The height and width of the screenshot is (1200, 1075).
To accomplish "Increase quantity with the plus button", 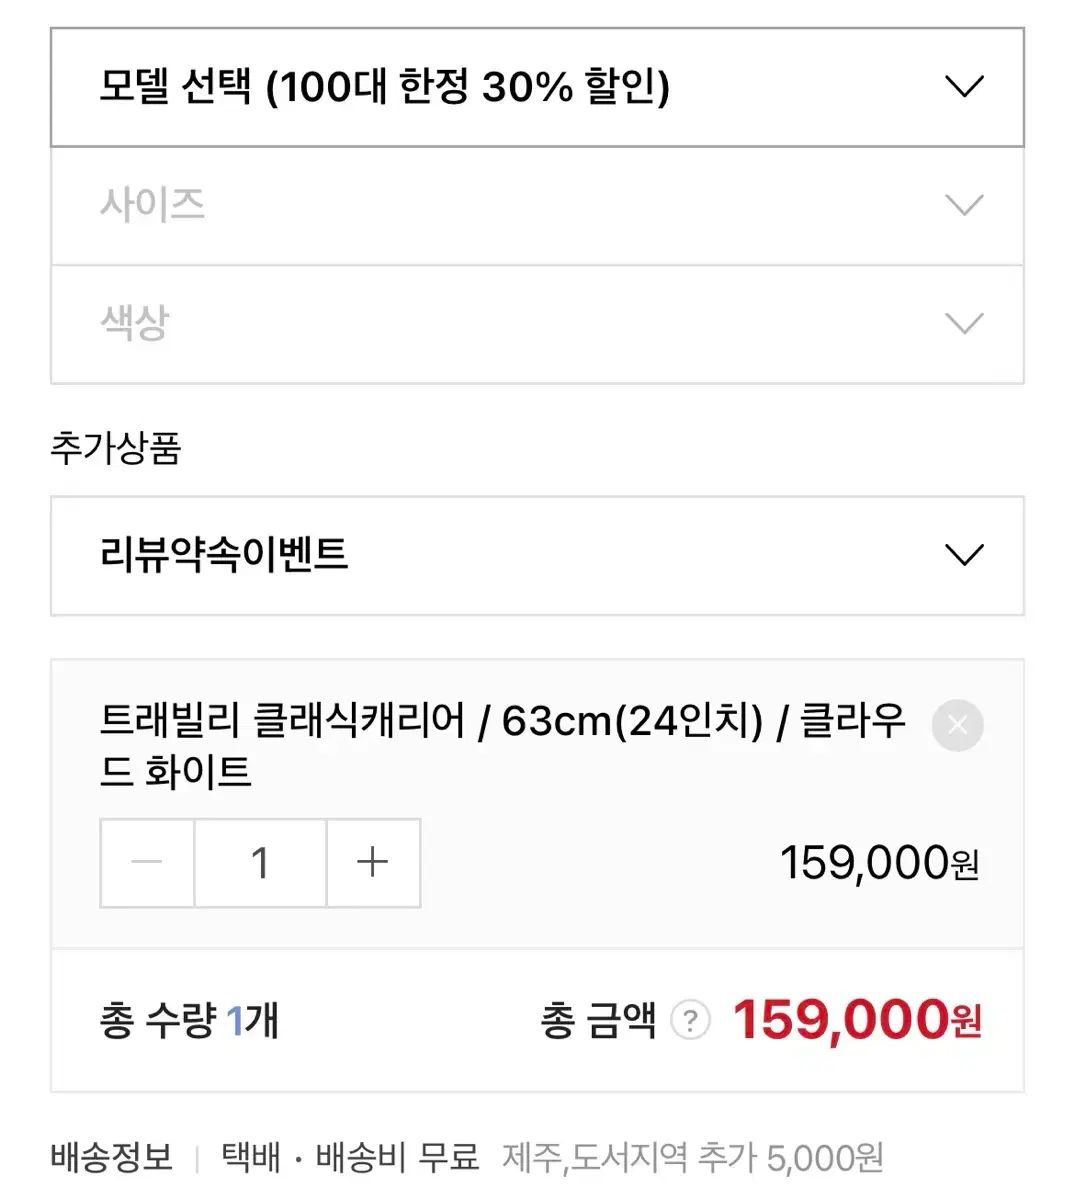I will (x=373, y=862).
